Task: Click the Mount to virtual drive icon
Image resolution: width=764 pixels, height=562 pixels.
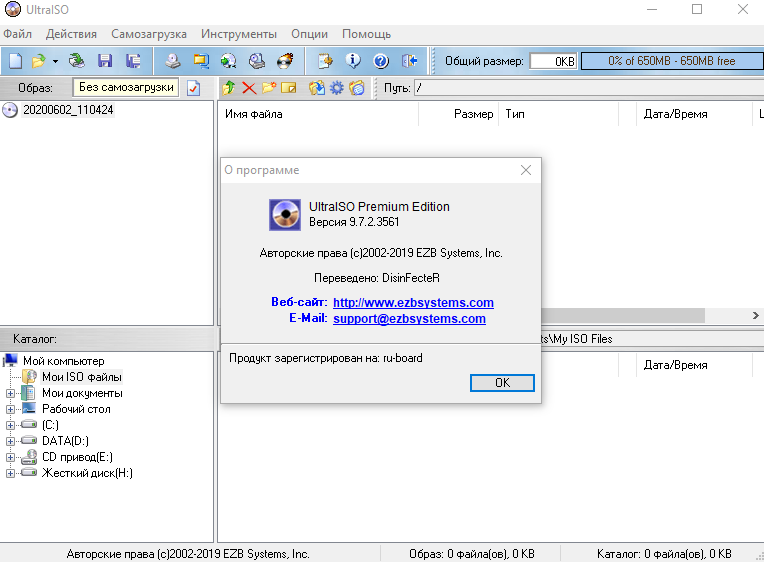Action: click(x=257, y=61)
